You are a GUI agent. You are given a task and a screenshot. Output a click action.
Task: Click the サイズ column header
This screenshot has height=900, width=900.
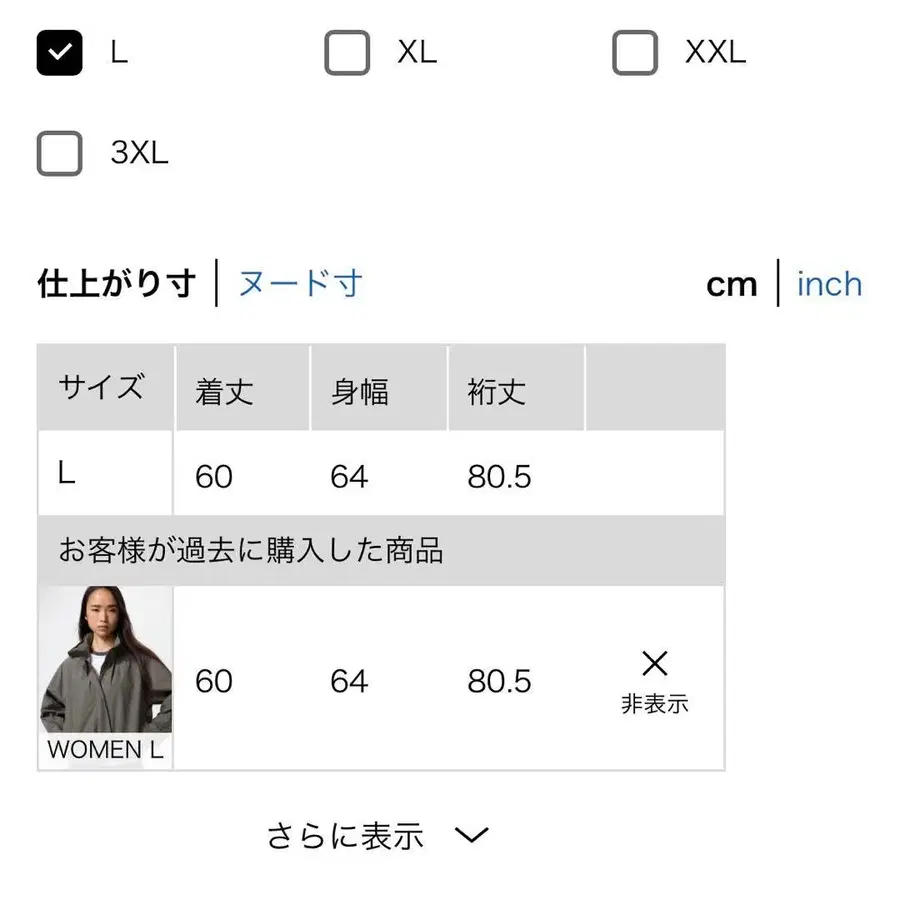[x=101, y=387]
